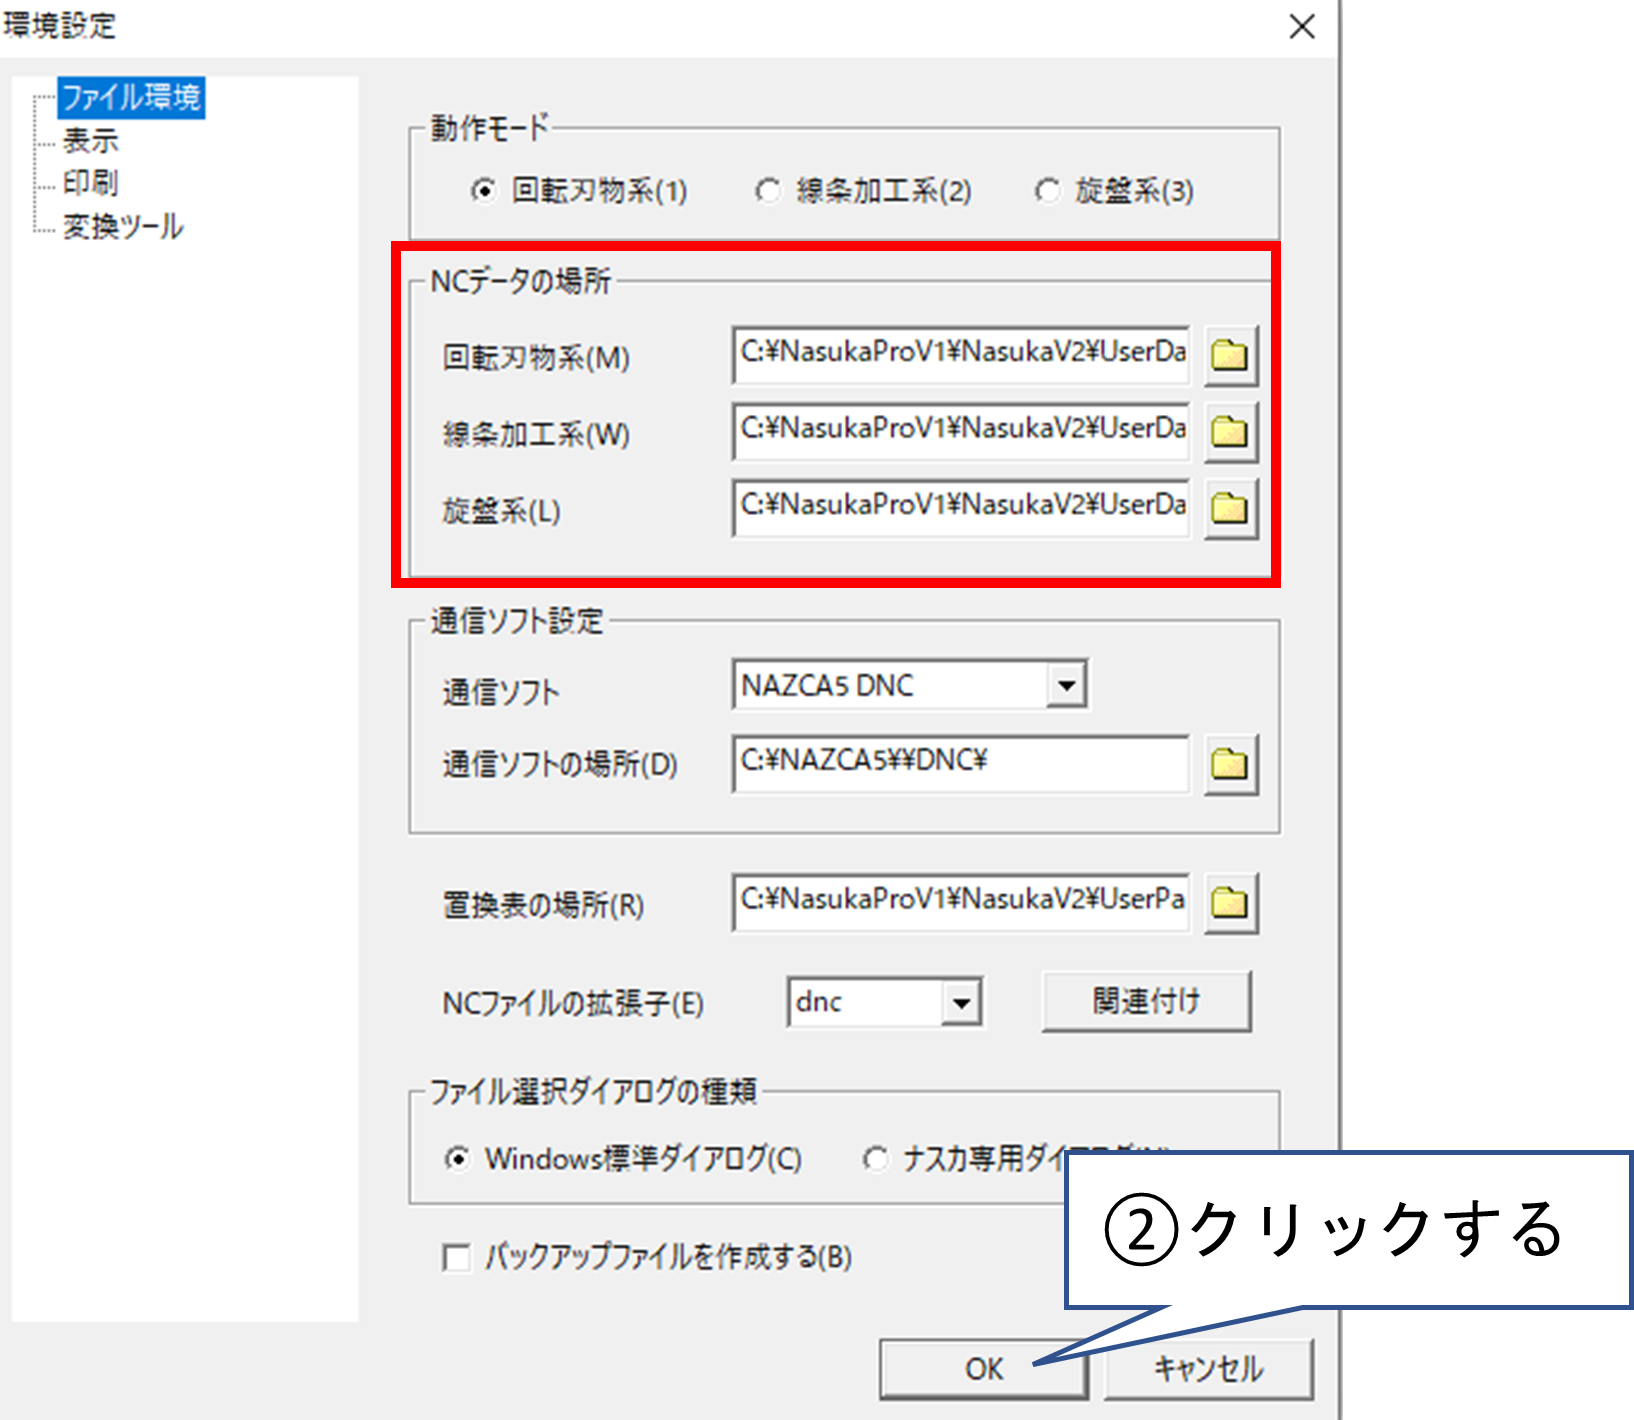Image resolution: width=1634 pixels, height=1420 pixels.
Task: Open 表示 settings page
Action: (90, 141)
